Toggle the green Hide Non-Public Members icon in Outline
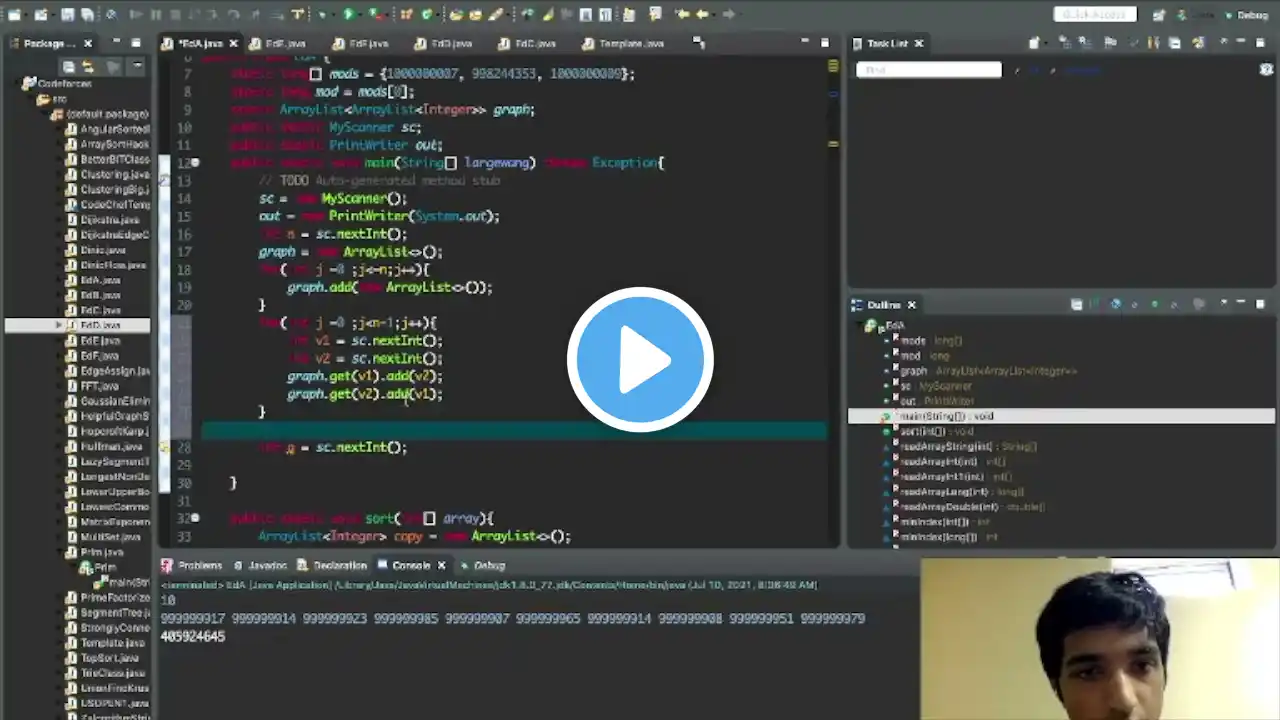Viewport: 1280px width, 720px height. 1155,304
